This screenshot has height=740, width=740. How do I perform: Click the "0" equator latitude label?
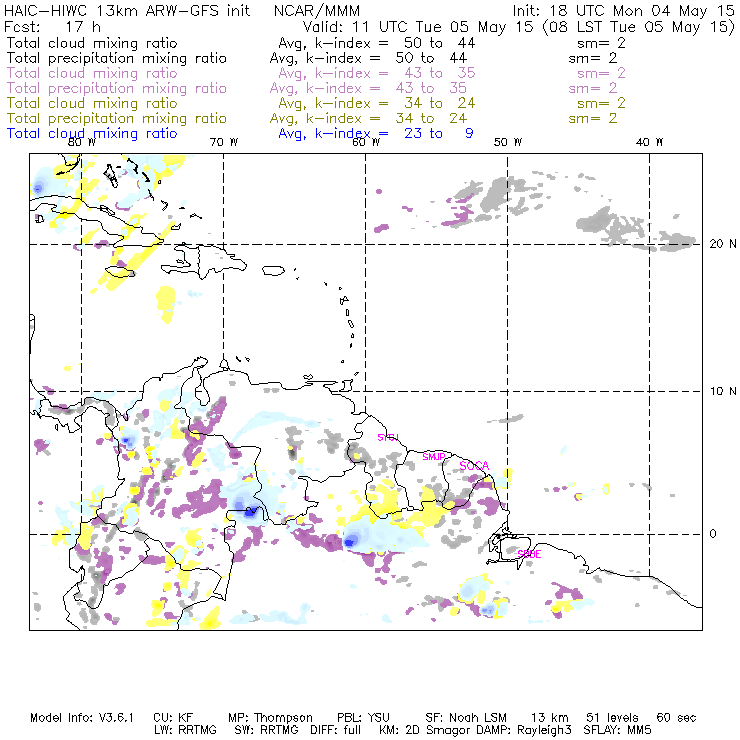click(x=713, y=534)
